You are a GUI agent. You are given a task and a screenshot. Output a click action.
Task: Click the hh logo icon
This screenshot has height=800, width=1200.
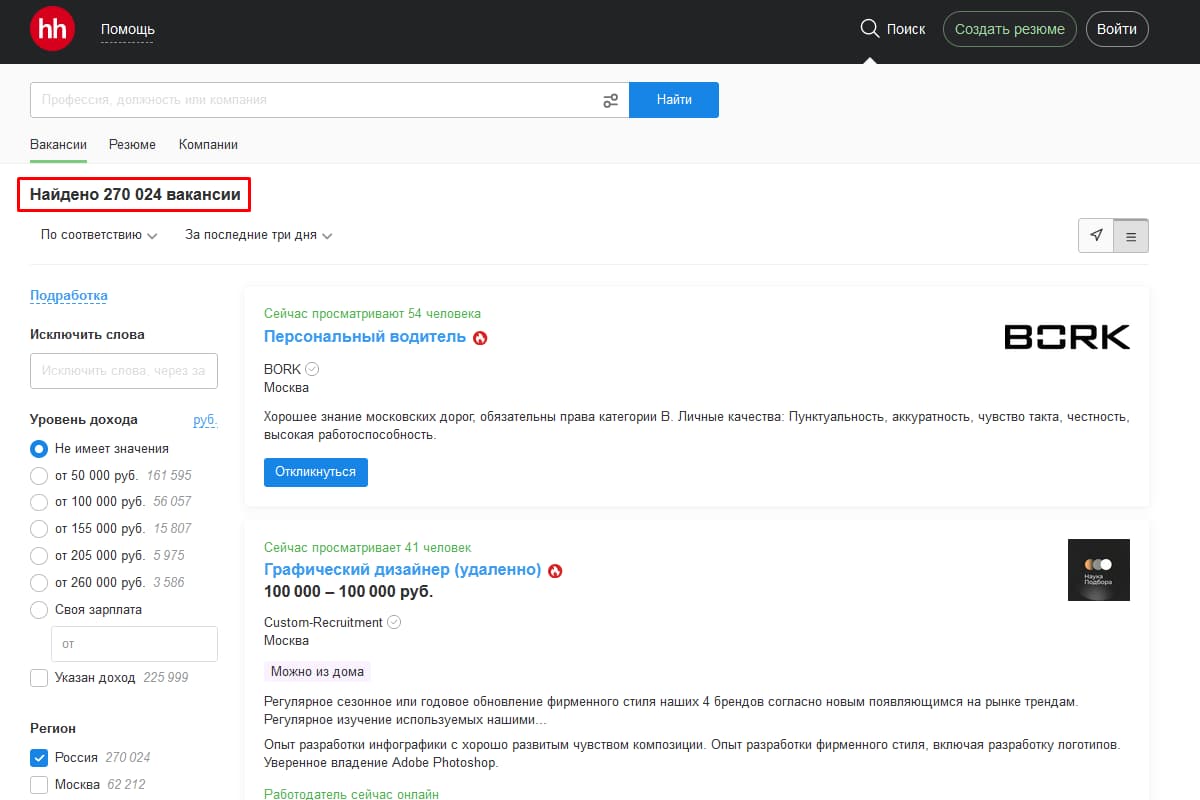[52, 29]
